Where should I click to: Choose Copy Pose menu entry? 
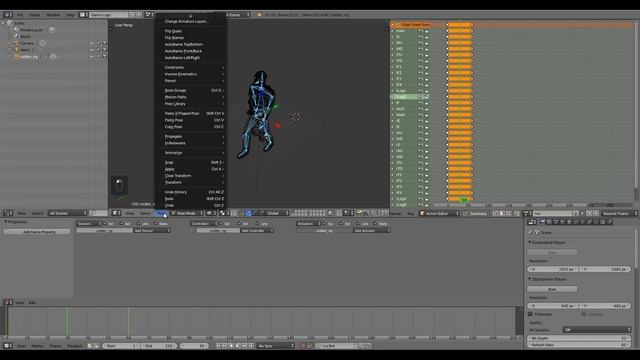190,127
